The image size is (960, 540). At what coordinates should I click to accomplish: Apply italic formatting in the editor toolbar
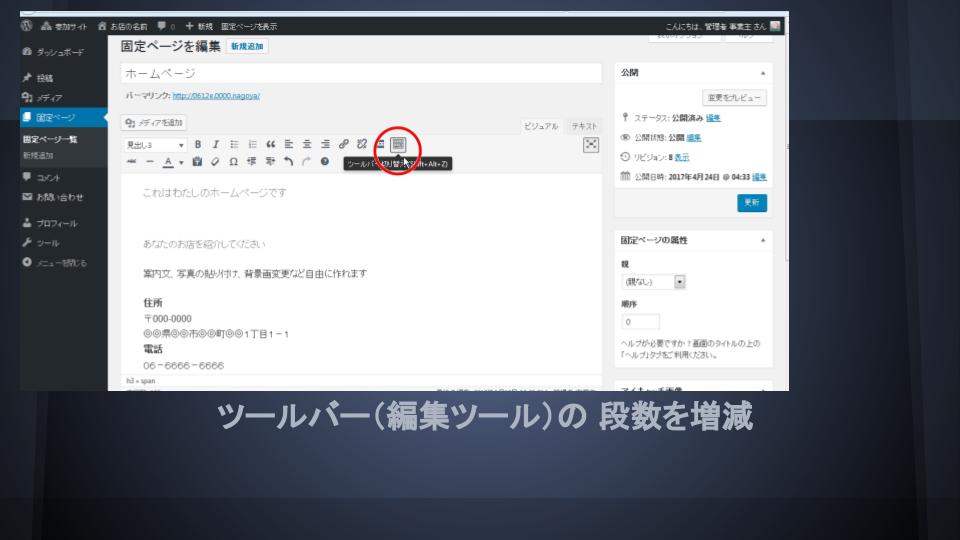coord(215,144)
